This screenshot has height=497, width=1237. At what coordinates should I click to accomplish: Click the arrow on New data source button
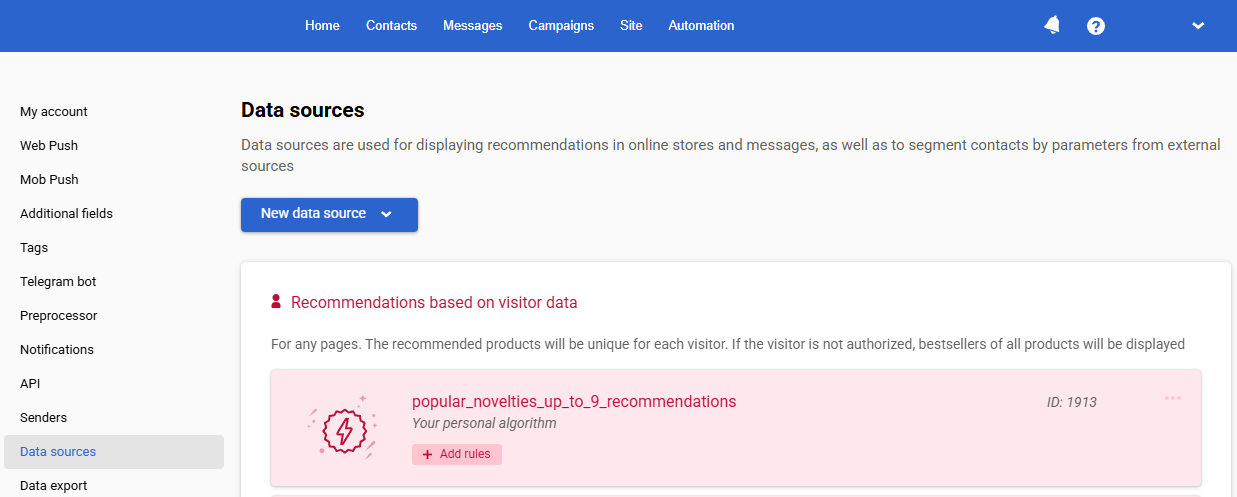(x=386, y=214)
